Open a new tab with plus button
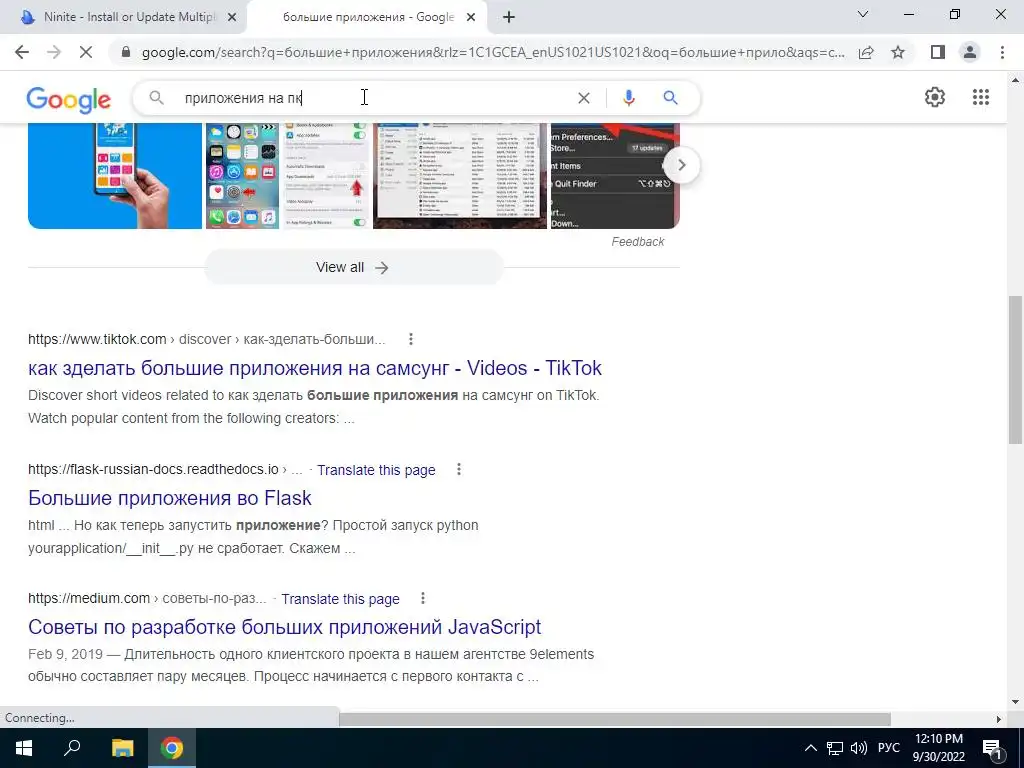This screenshot has width=1024, height=768. (x=509, y=18)
